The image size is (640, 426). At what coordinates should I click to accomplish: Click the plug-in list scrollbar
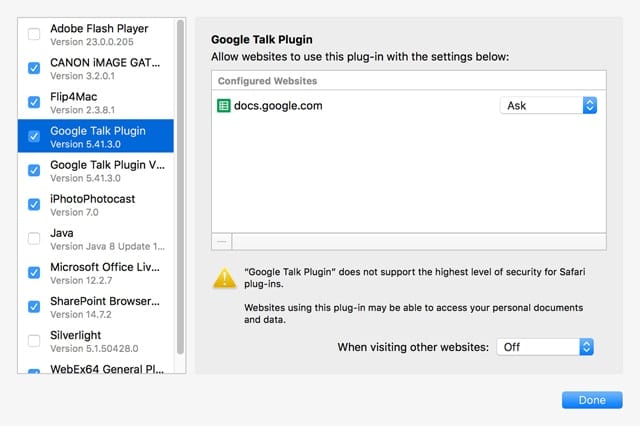(180, 190)
